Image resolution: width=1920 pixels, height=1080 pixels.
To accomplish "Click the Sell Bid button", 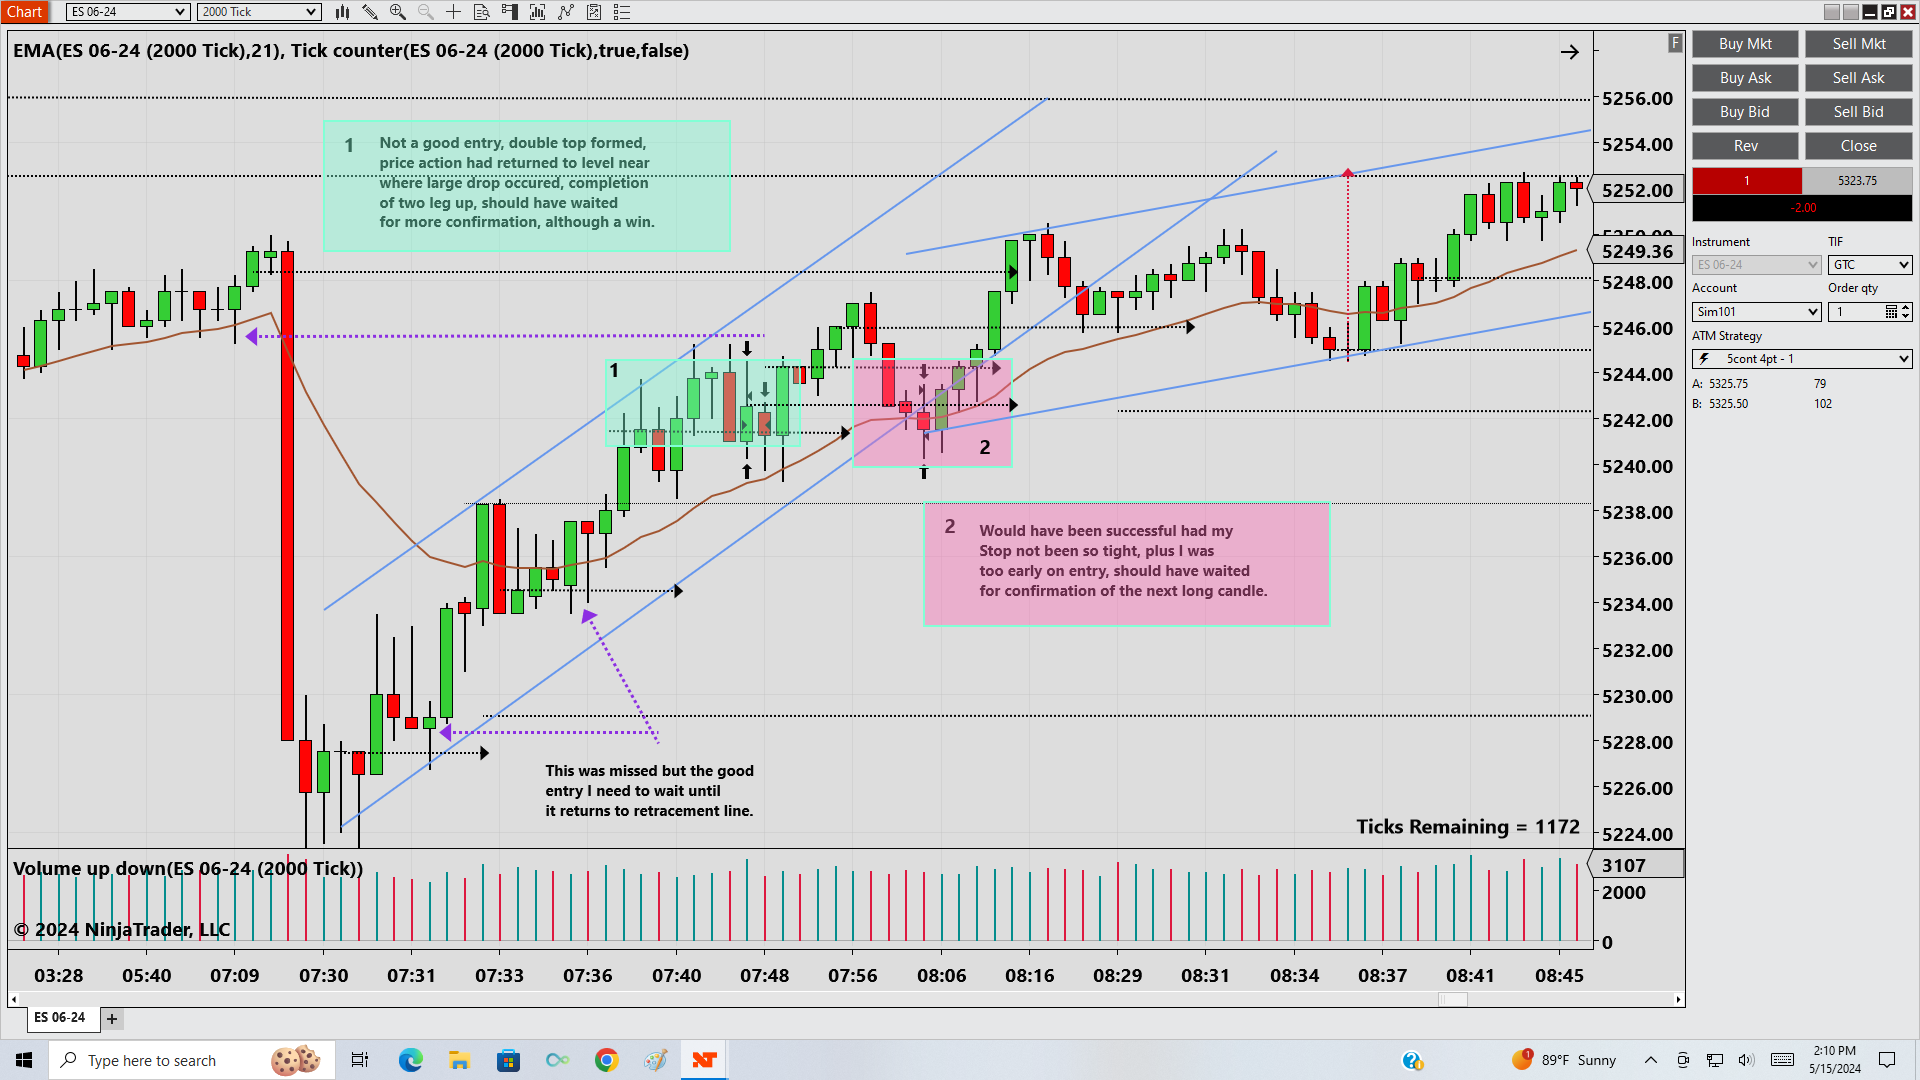I will (1859, 112).
